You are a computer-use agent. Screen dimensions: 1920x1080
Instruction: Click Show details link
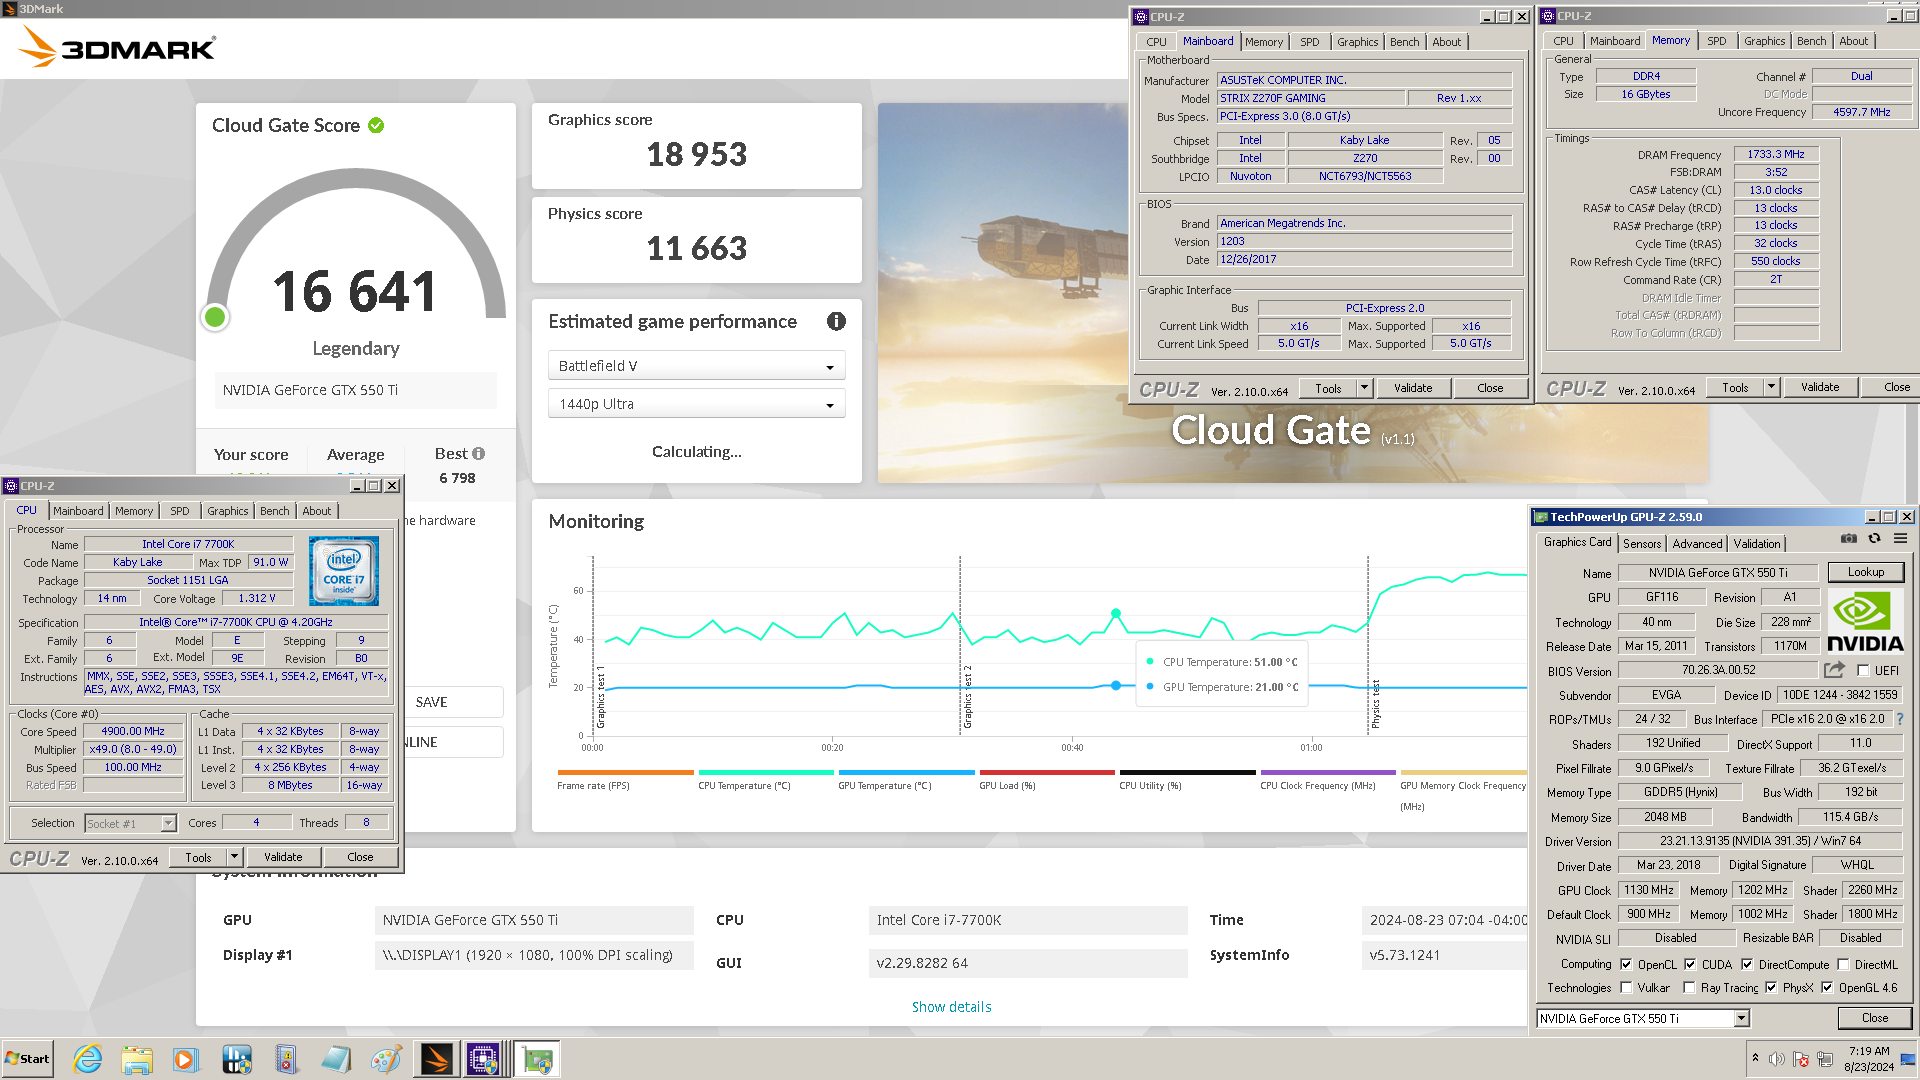pos(951,1007)
